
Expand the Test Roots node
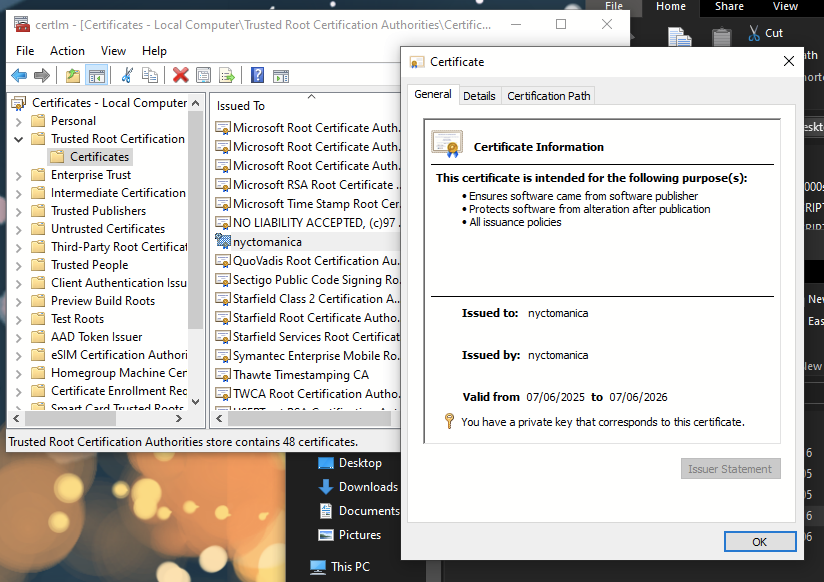[x=19, y=320]
